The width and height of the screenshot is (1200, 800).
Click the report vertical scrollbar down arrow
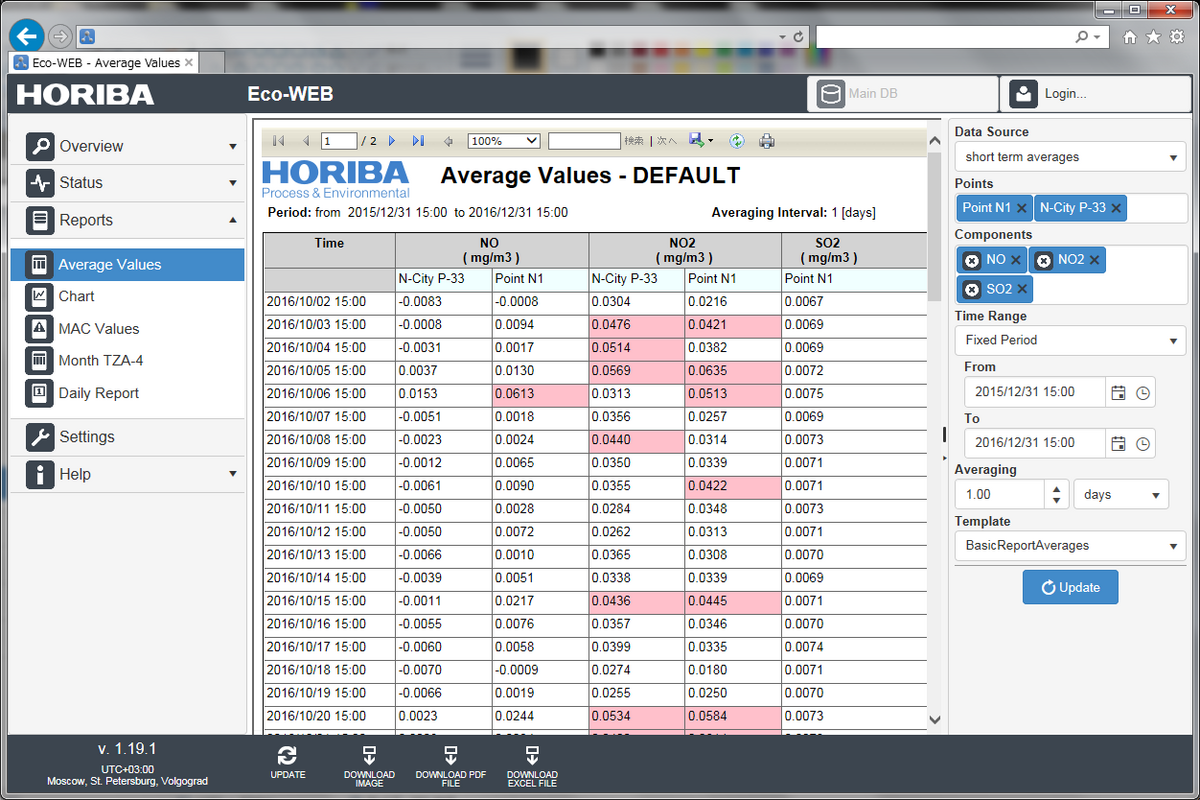[x=935, y=719]
